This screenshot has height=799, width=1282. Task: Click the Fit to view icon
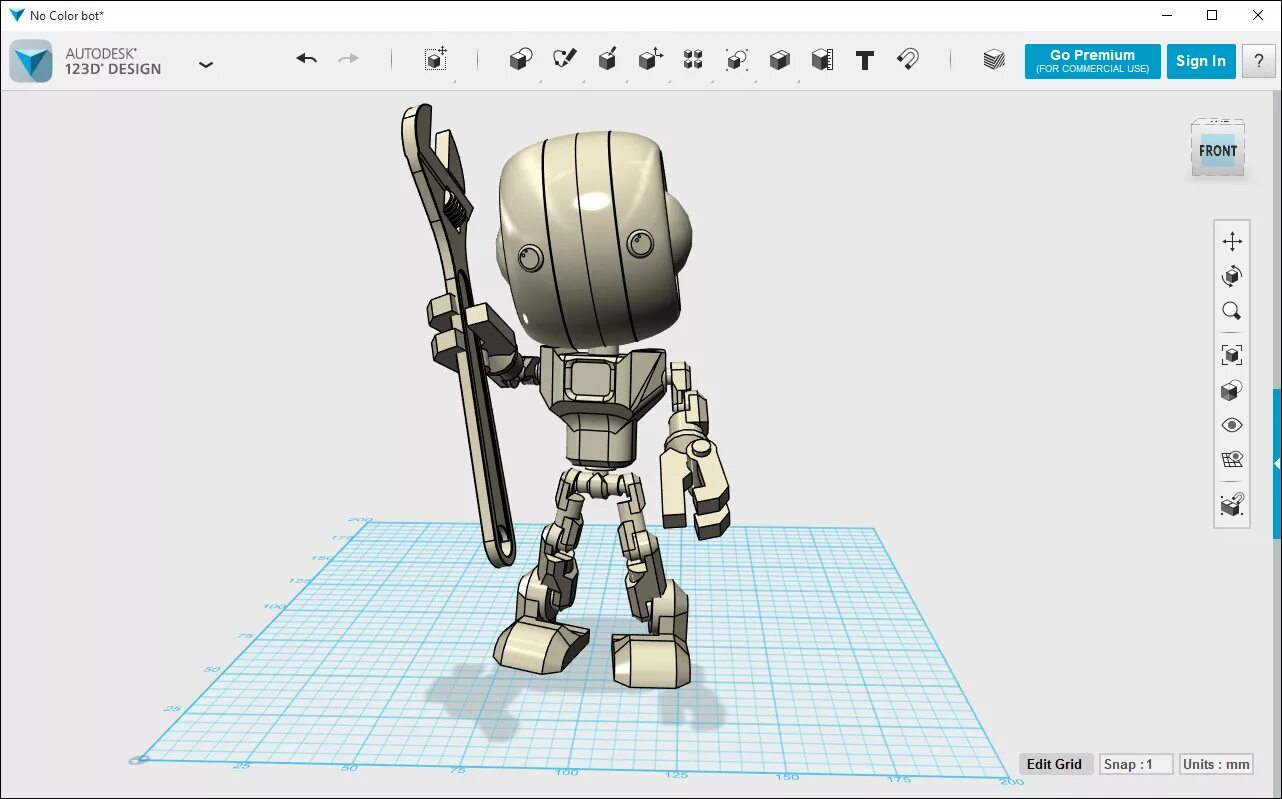point(1232,355)
